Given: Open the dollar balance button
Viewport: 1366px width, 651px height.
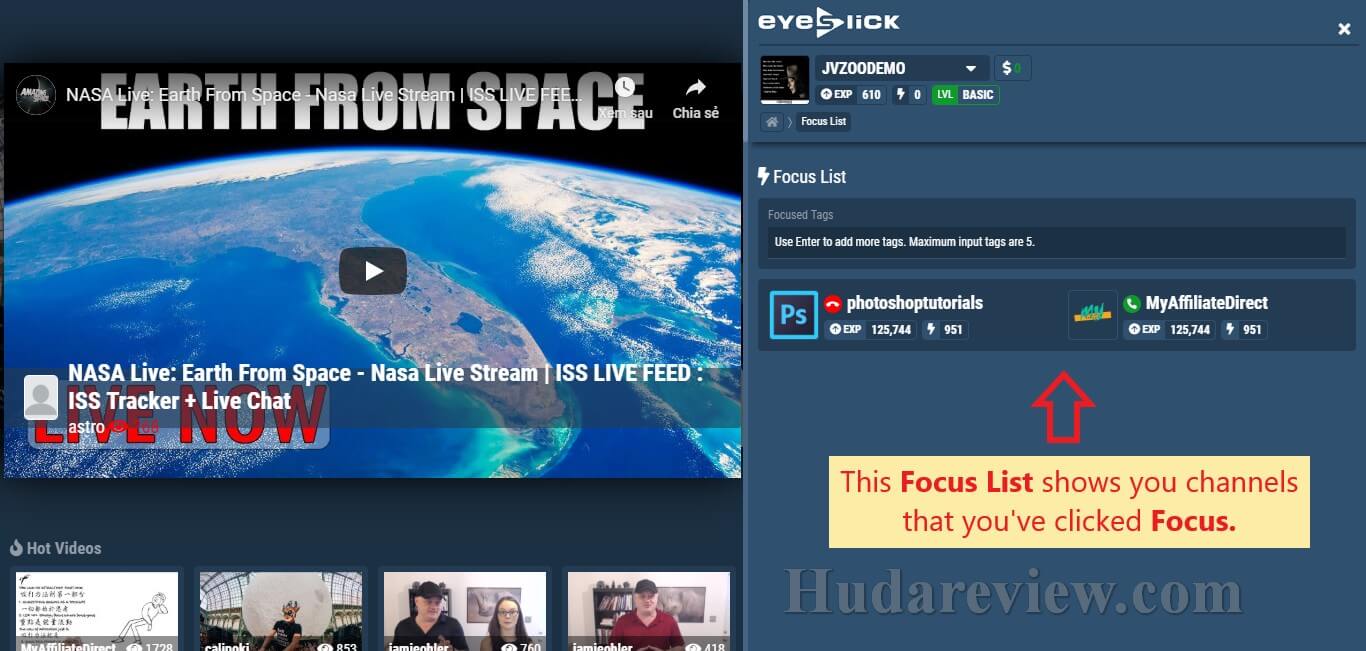Looking at the screenshot, I should [x=1013, y=68].
